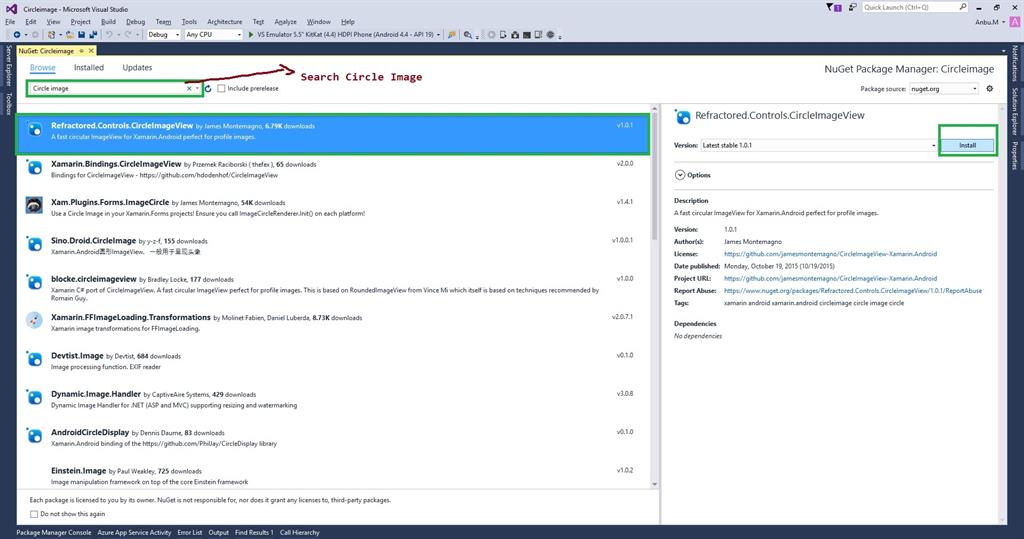Click the Quick Launch magnifier icon
Screen dimensions: 1024x539
(963, 7)
